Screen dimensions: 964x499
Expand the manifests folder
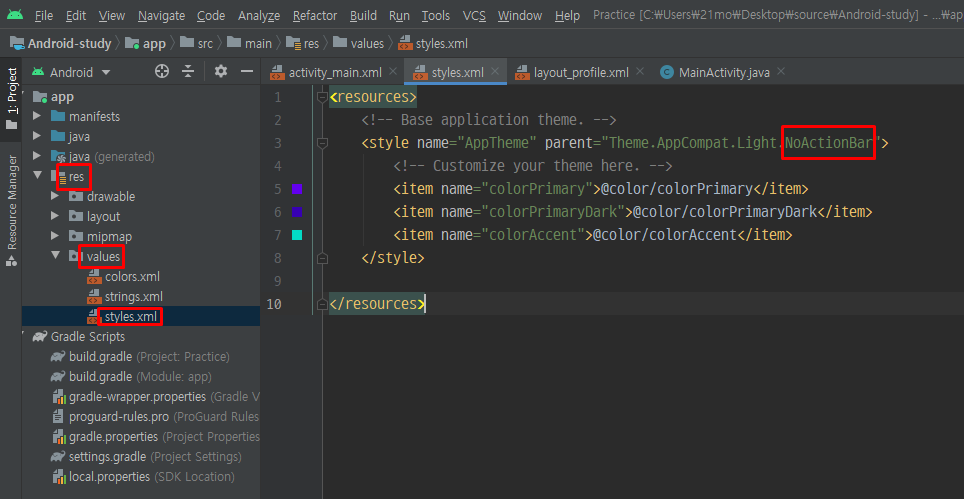coord(38,117)
